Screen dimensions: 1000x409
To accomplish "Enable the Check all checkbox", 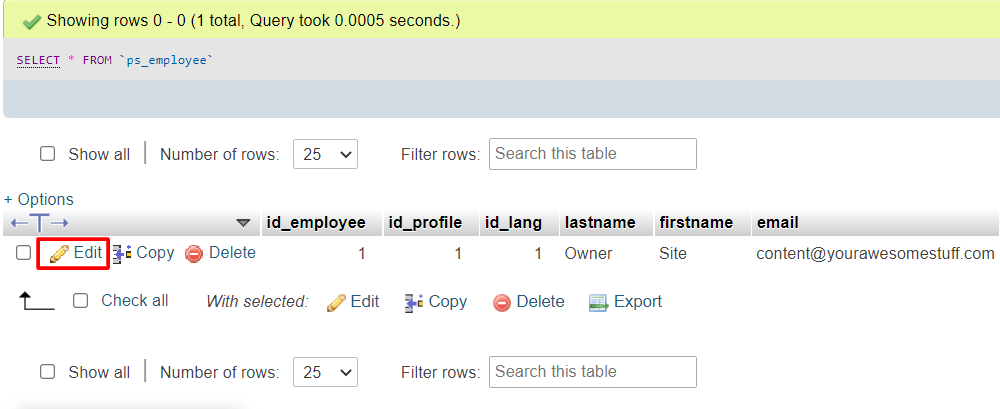I will click(81, 300).
